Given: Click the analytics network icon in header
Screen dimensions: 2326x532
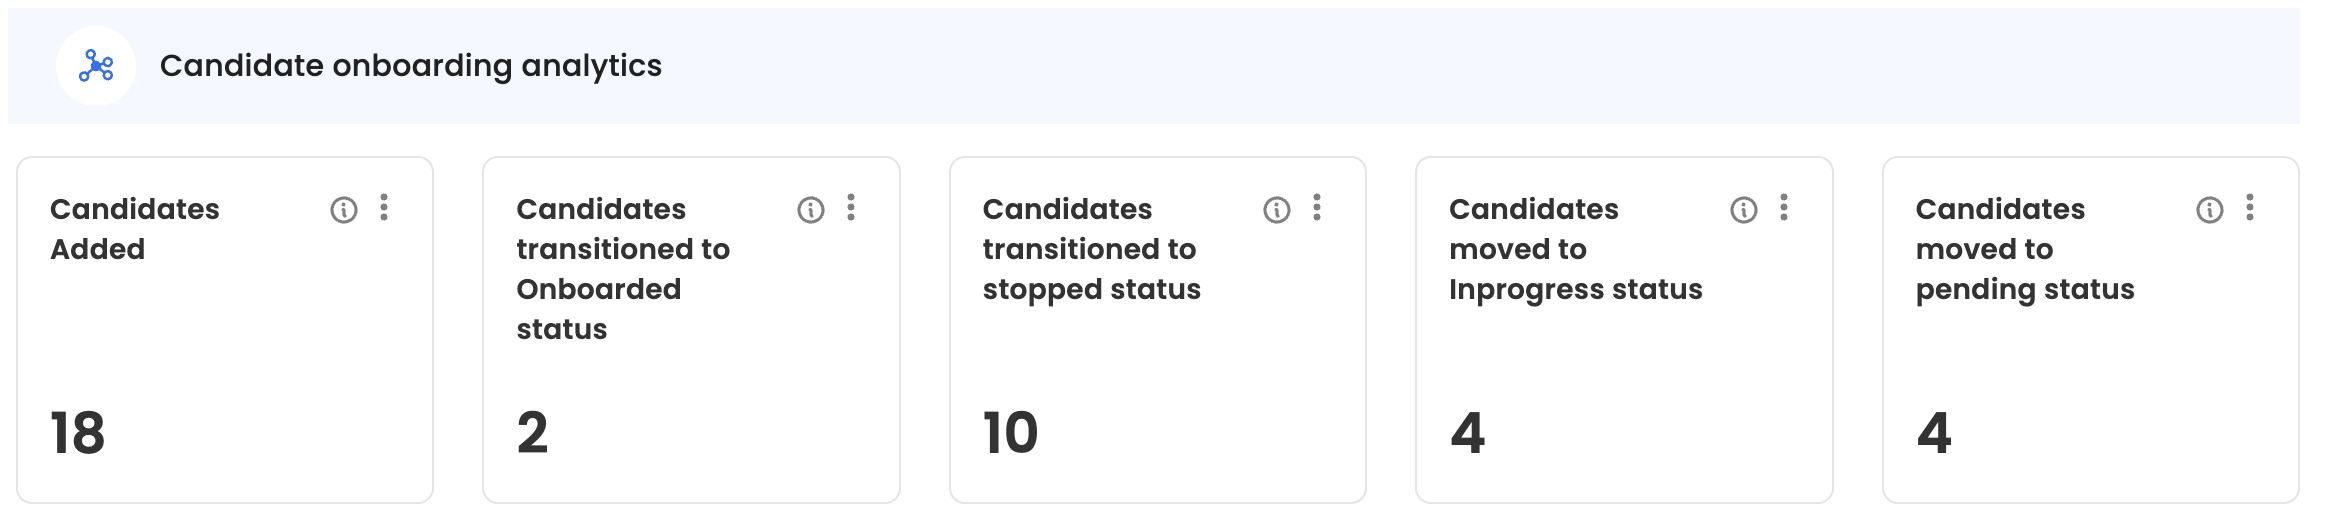Looking at the screenshot, I should point(96,66).
